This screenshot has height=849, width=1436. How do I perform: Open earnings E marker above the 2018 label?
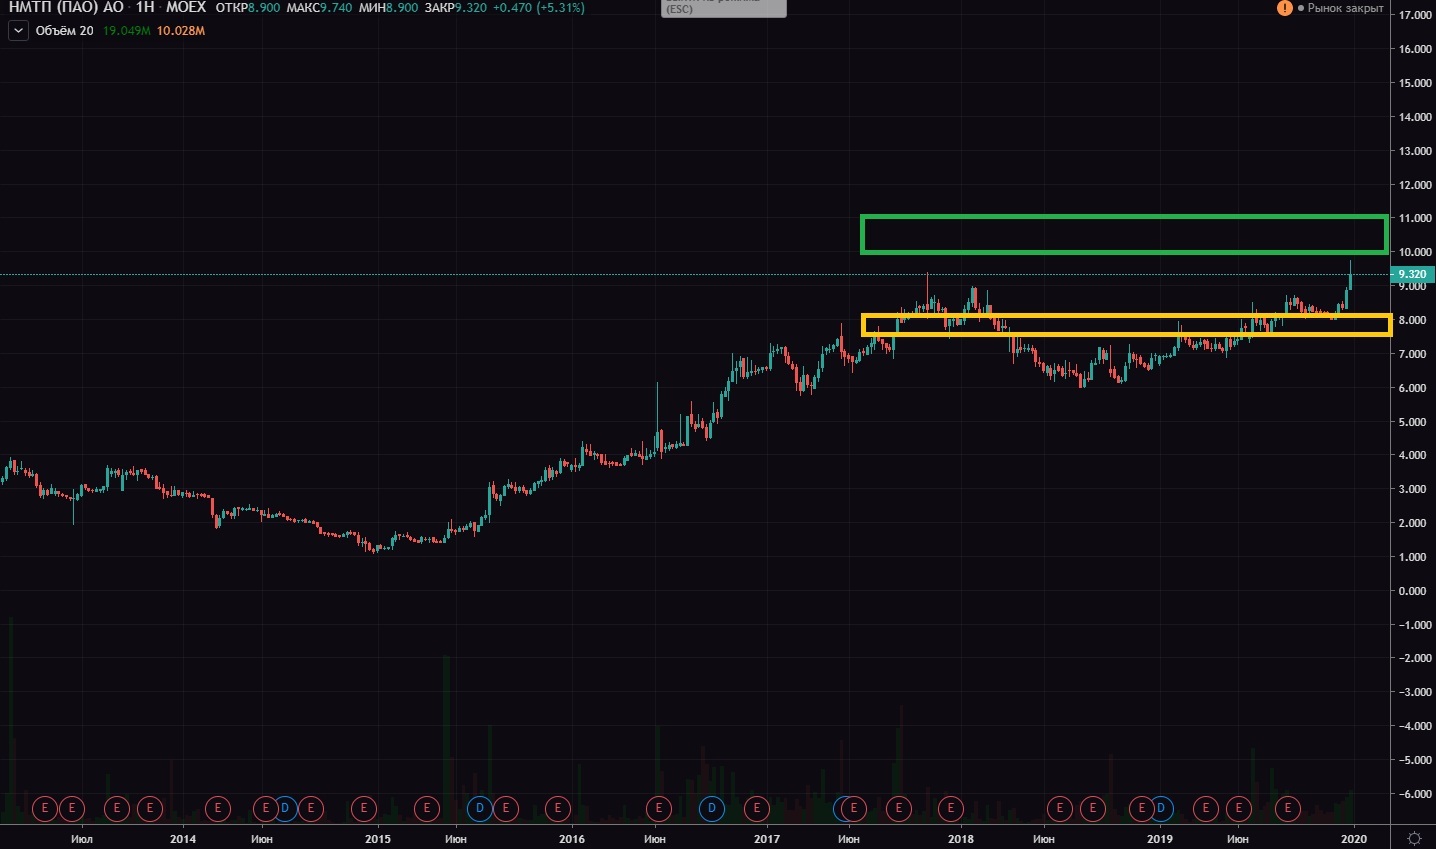[950, 808]
